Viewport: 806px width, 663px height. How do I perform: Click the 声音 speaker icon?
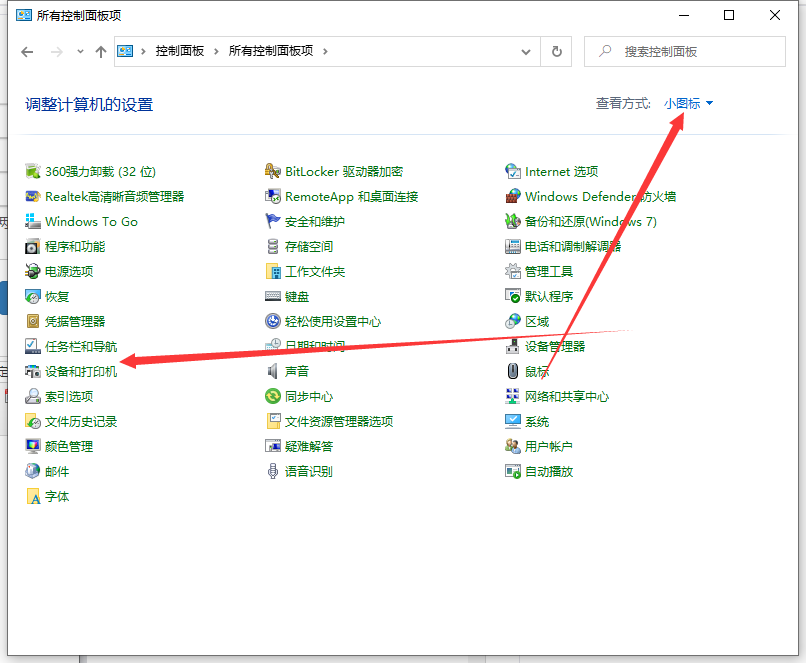(273, 372)
